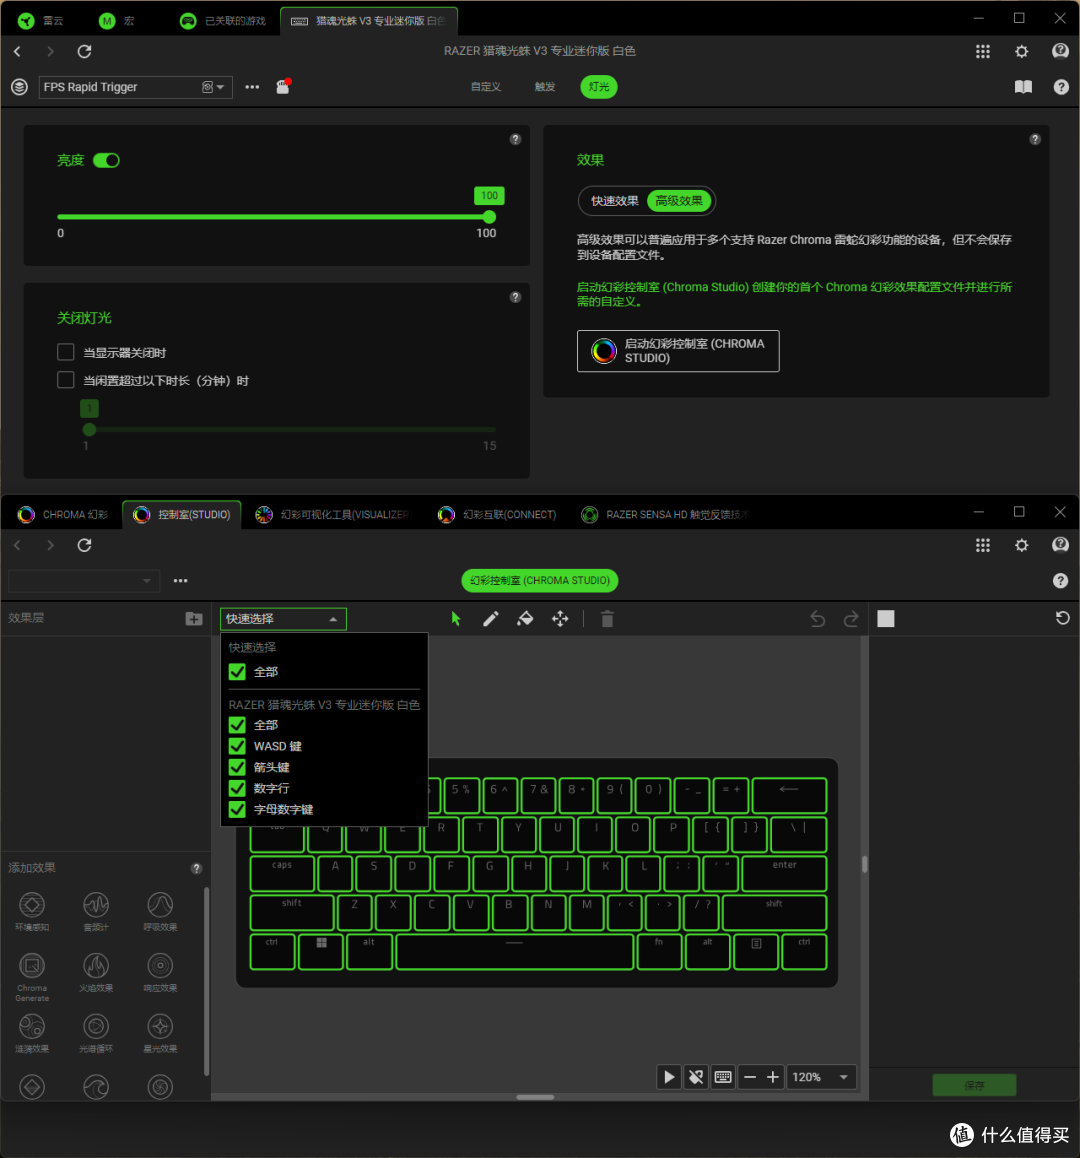Toggle the 亮度 brightness switch

pyautogui.click(x=106, y=160)
